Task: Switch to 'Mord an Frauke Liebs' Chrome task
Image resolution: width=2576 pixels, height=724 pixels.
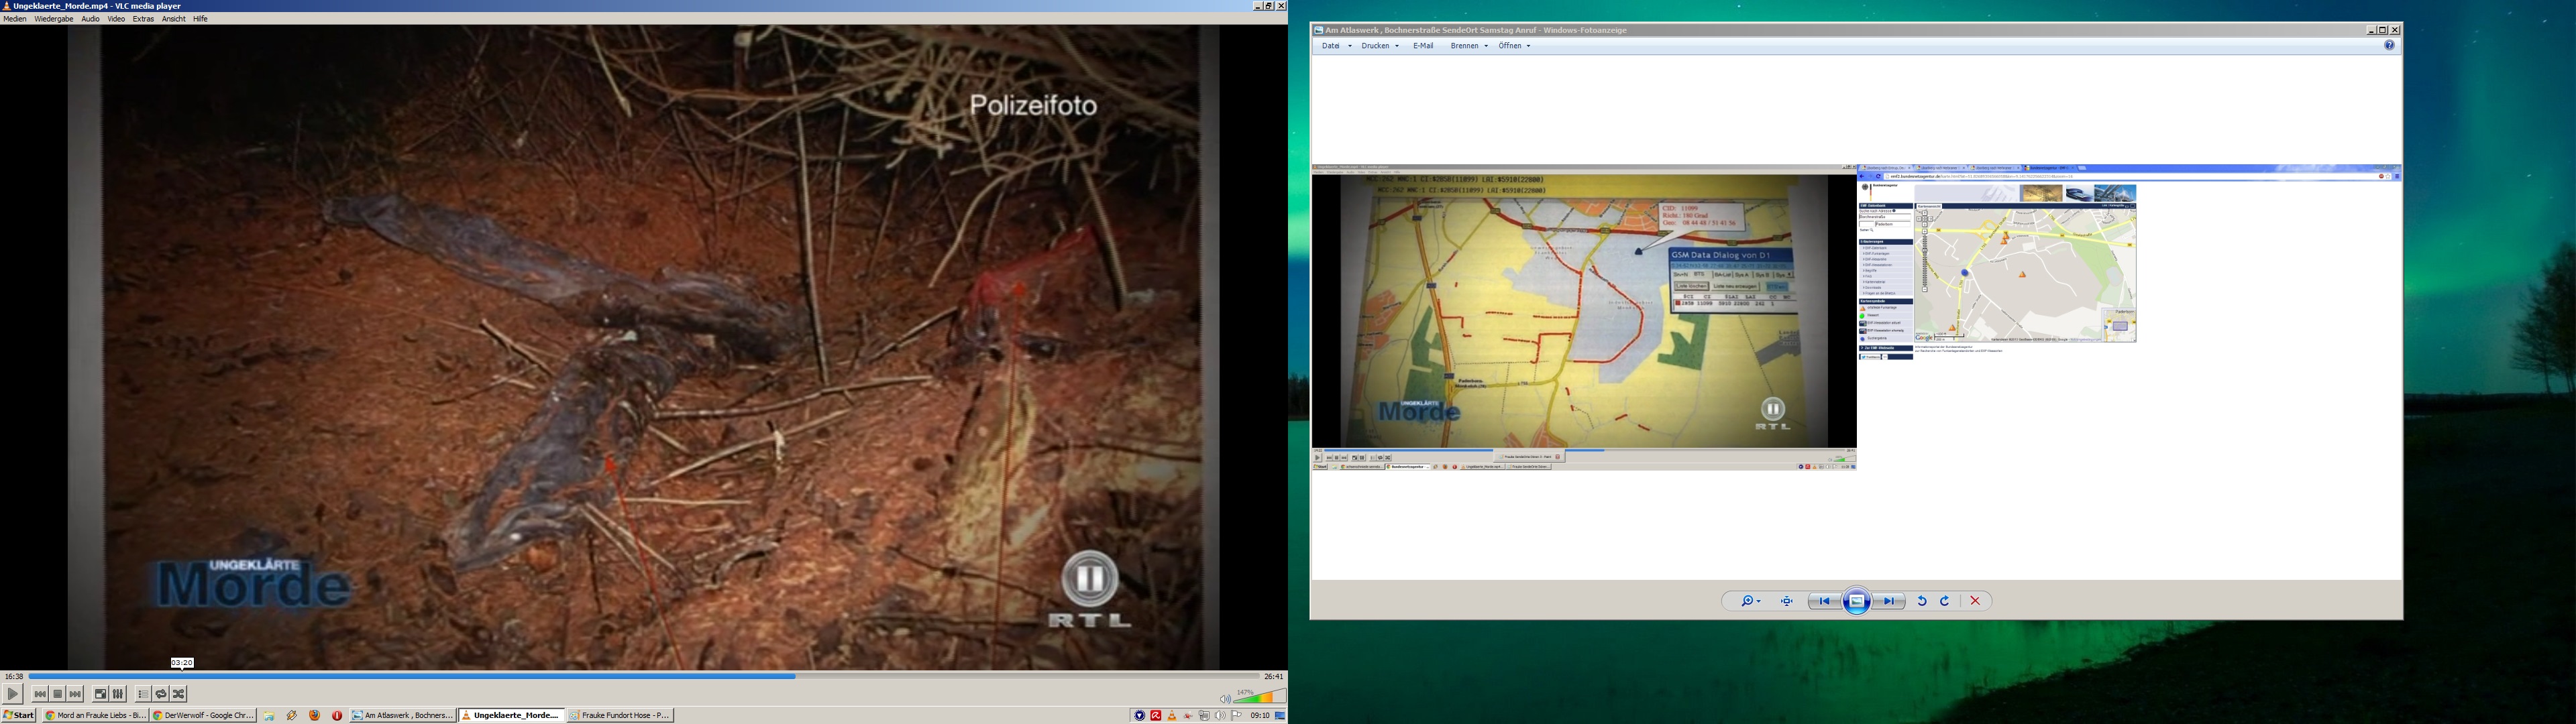Action: coord(96,715)
